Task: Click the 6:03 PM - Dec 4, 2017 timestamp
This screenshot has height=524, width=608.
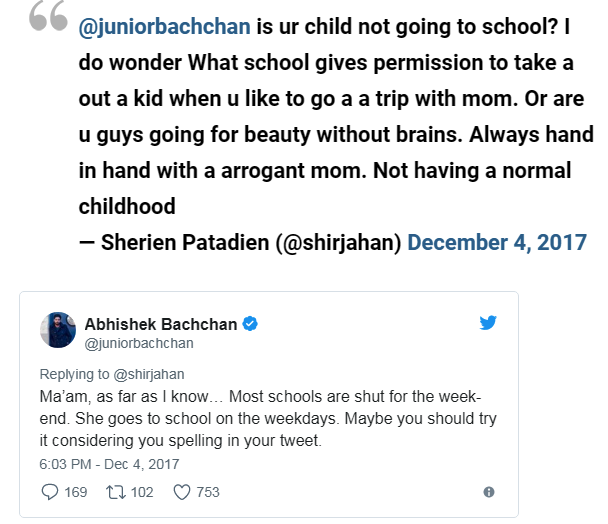Action: [x=109, y=464]
